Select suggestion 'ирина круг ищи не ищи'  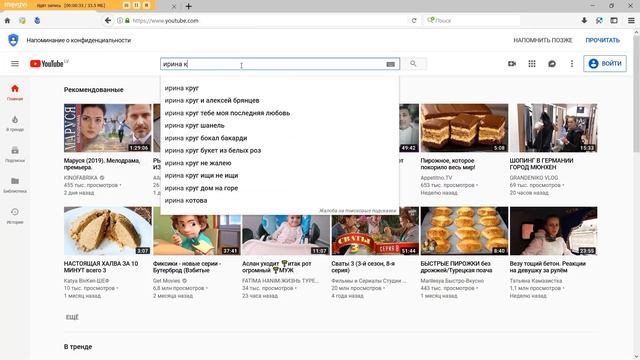(x=280, y=176)
